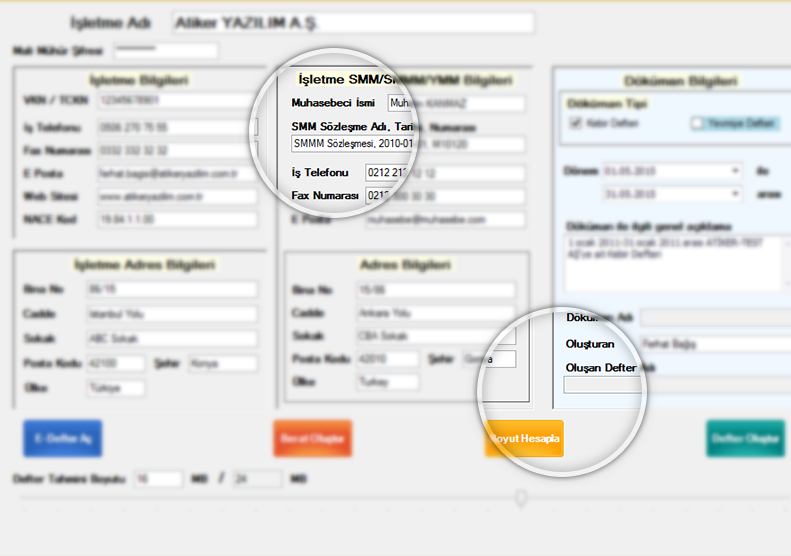Click the Oluşan Defter Adı field

[x=677, y=385]
